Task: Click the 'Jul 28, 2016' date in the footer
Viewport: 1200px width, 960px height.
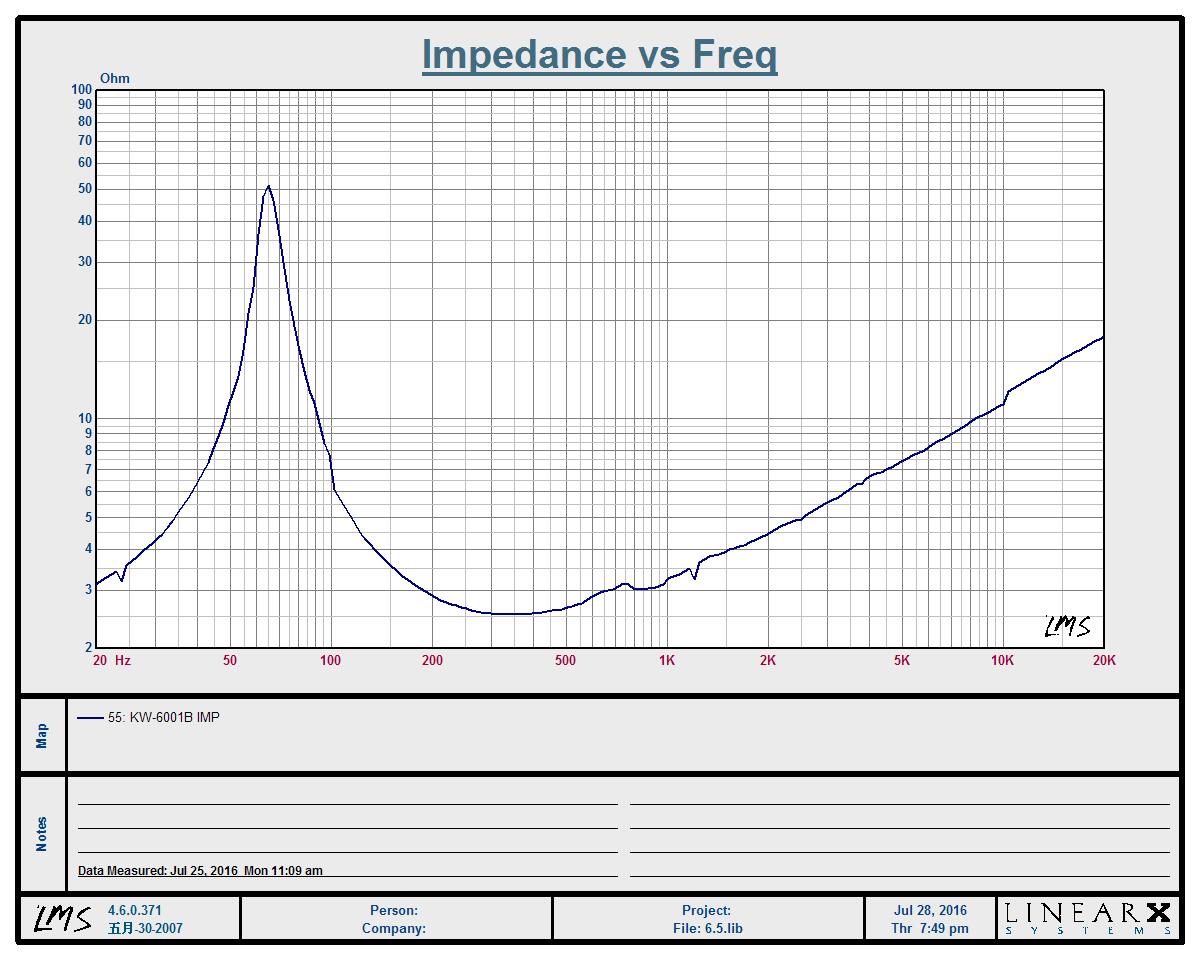Action: point(930,910)
